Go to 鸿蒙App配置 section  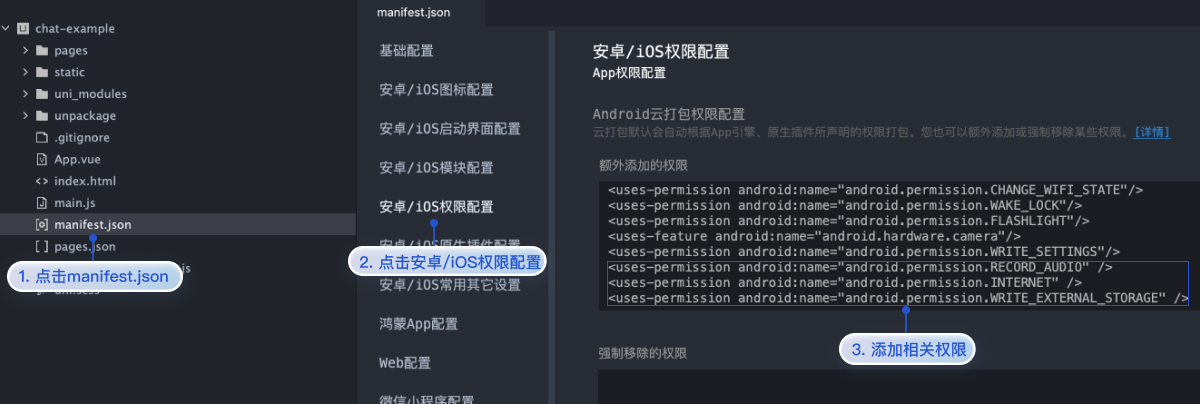418,324
